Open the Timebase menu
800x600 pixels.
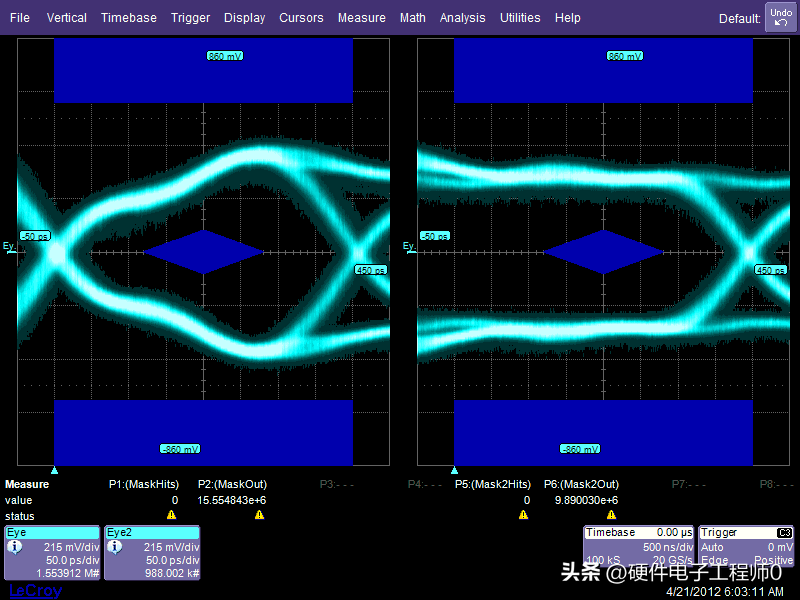(129, 18)
